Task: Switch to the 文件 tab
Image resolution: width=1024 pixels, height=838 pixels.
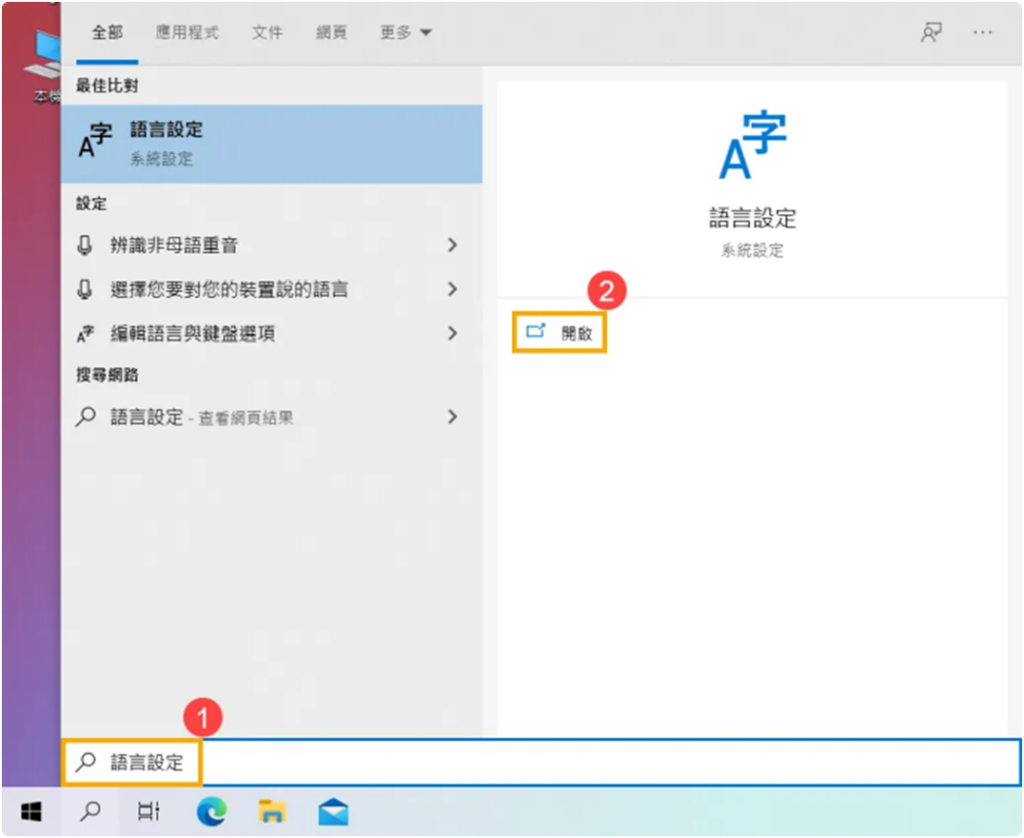Action: click(x=267, y=32)
